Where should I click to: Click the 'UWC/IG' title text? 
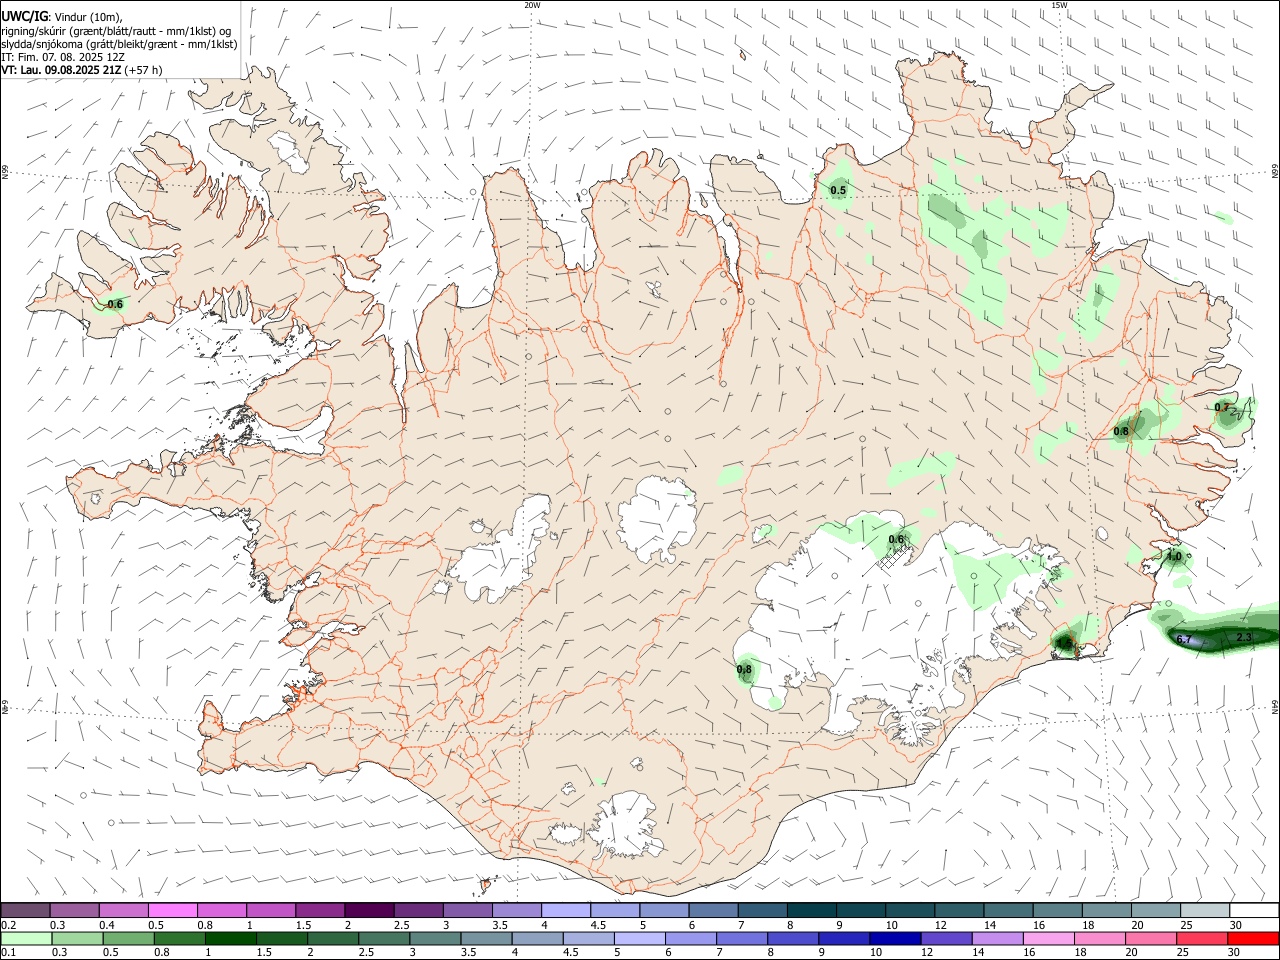pos(24,17)
